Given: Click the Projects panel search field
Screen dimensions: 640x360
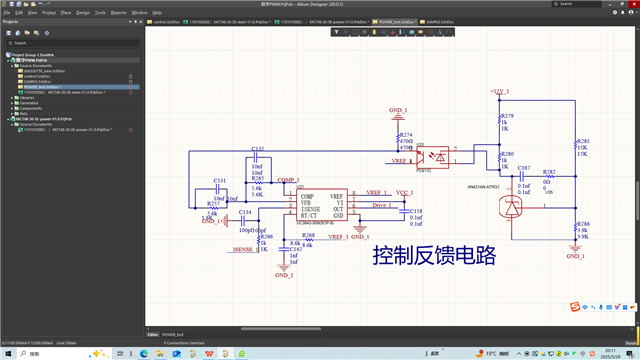Looking at the screenshot, I should 73,43.
